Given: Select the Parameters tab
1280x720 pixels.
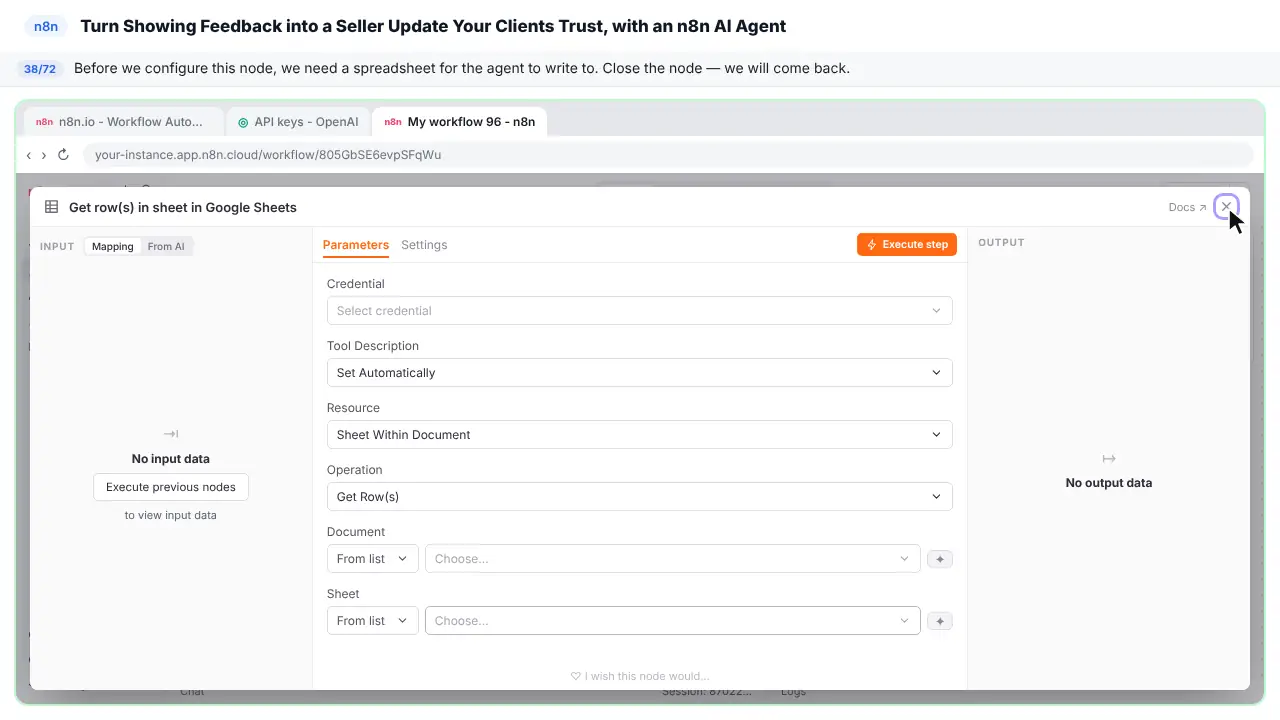Looking at the screenshot, I should (x=356, y=245).
